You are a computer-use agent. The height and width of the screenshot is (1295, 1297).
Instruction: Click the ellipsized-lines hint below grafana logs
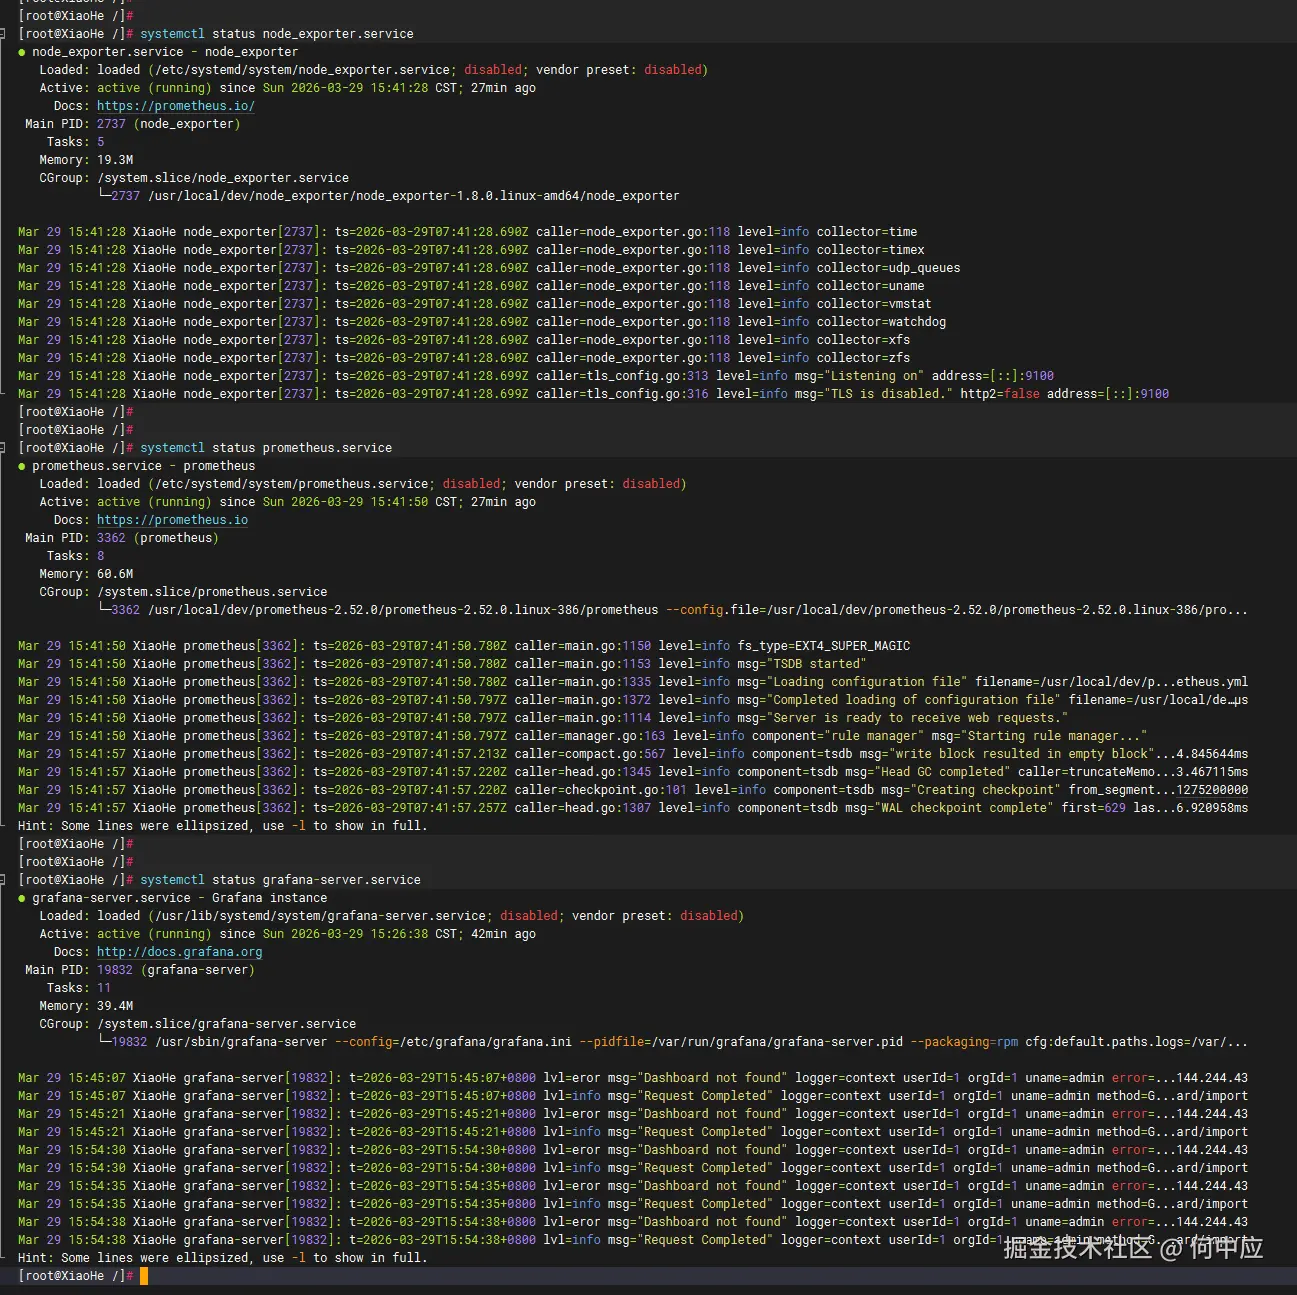point(222,1258)
